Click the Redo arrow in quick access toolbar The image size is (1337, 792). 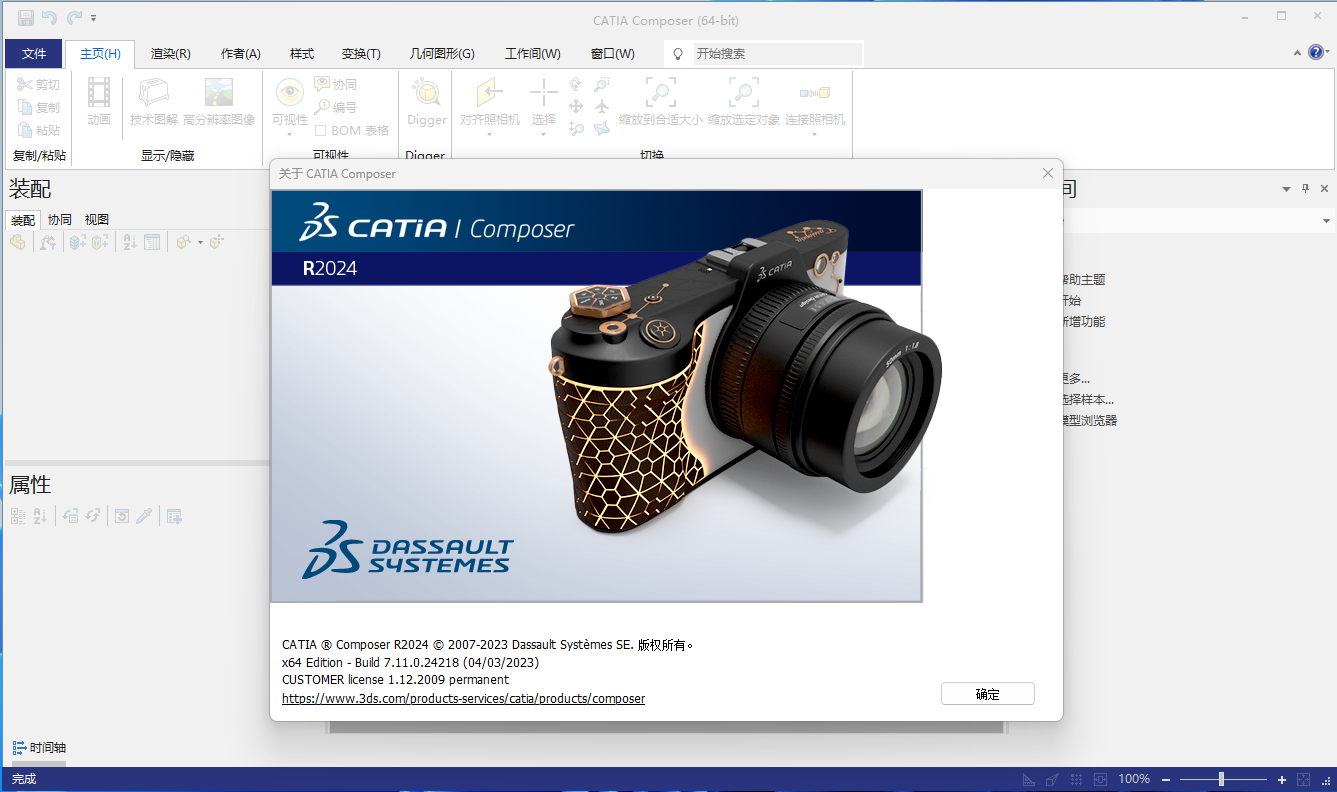click(74, 18)
